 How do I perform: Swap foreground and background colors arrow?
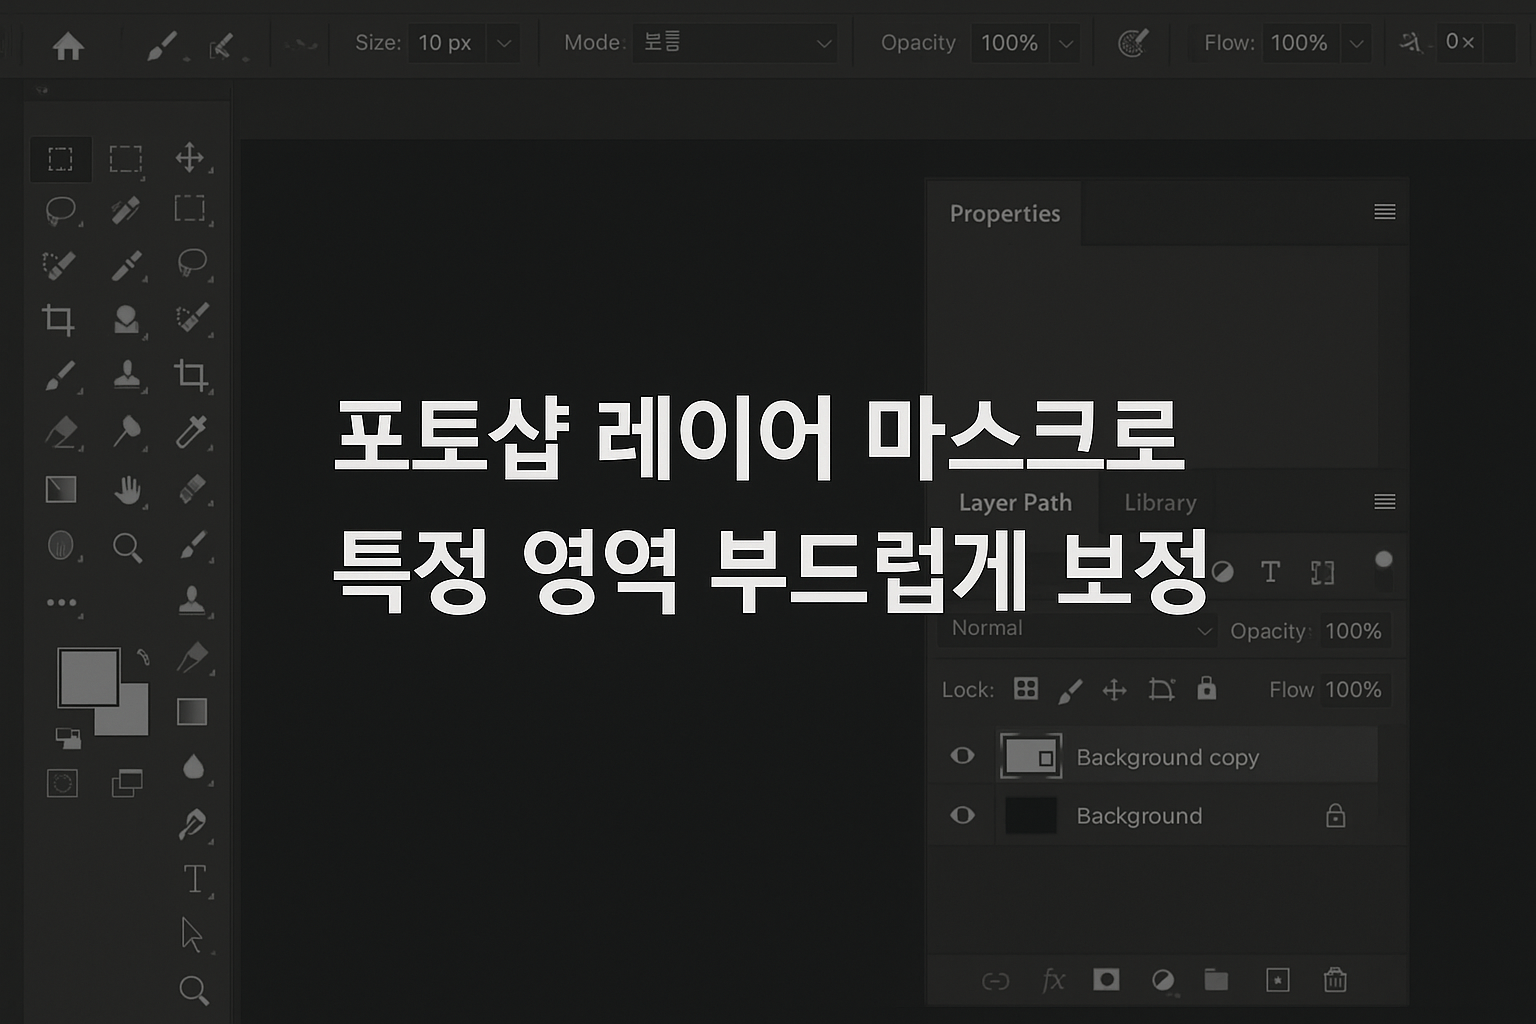(x=143, y=657)
